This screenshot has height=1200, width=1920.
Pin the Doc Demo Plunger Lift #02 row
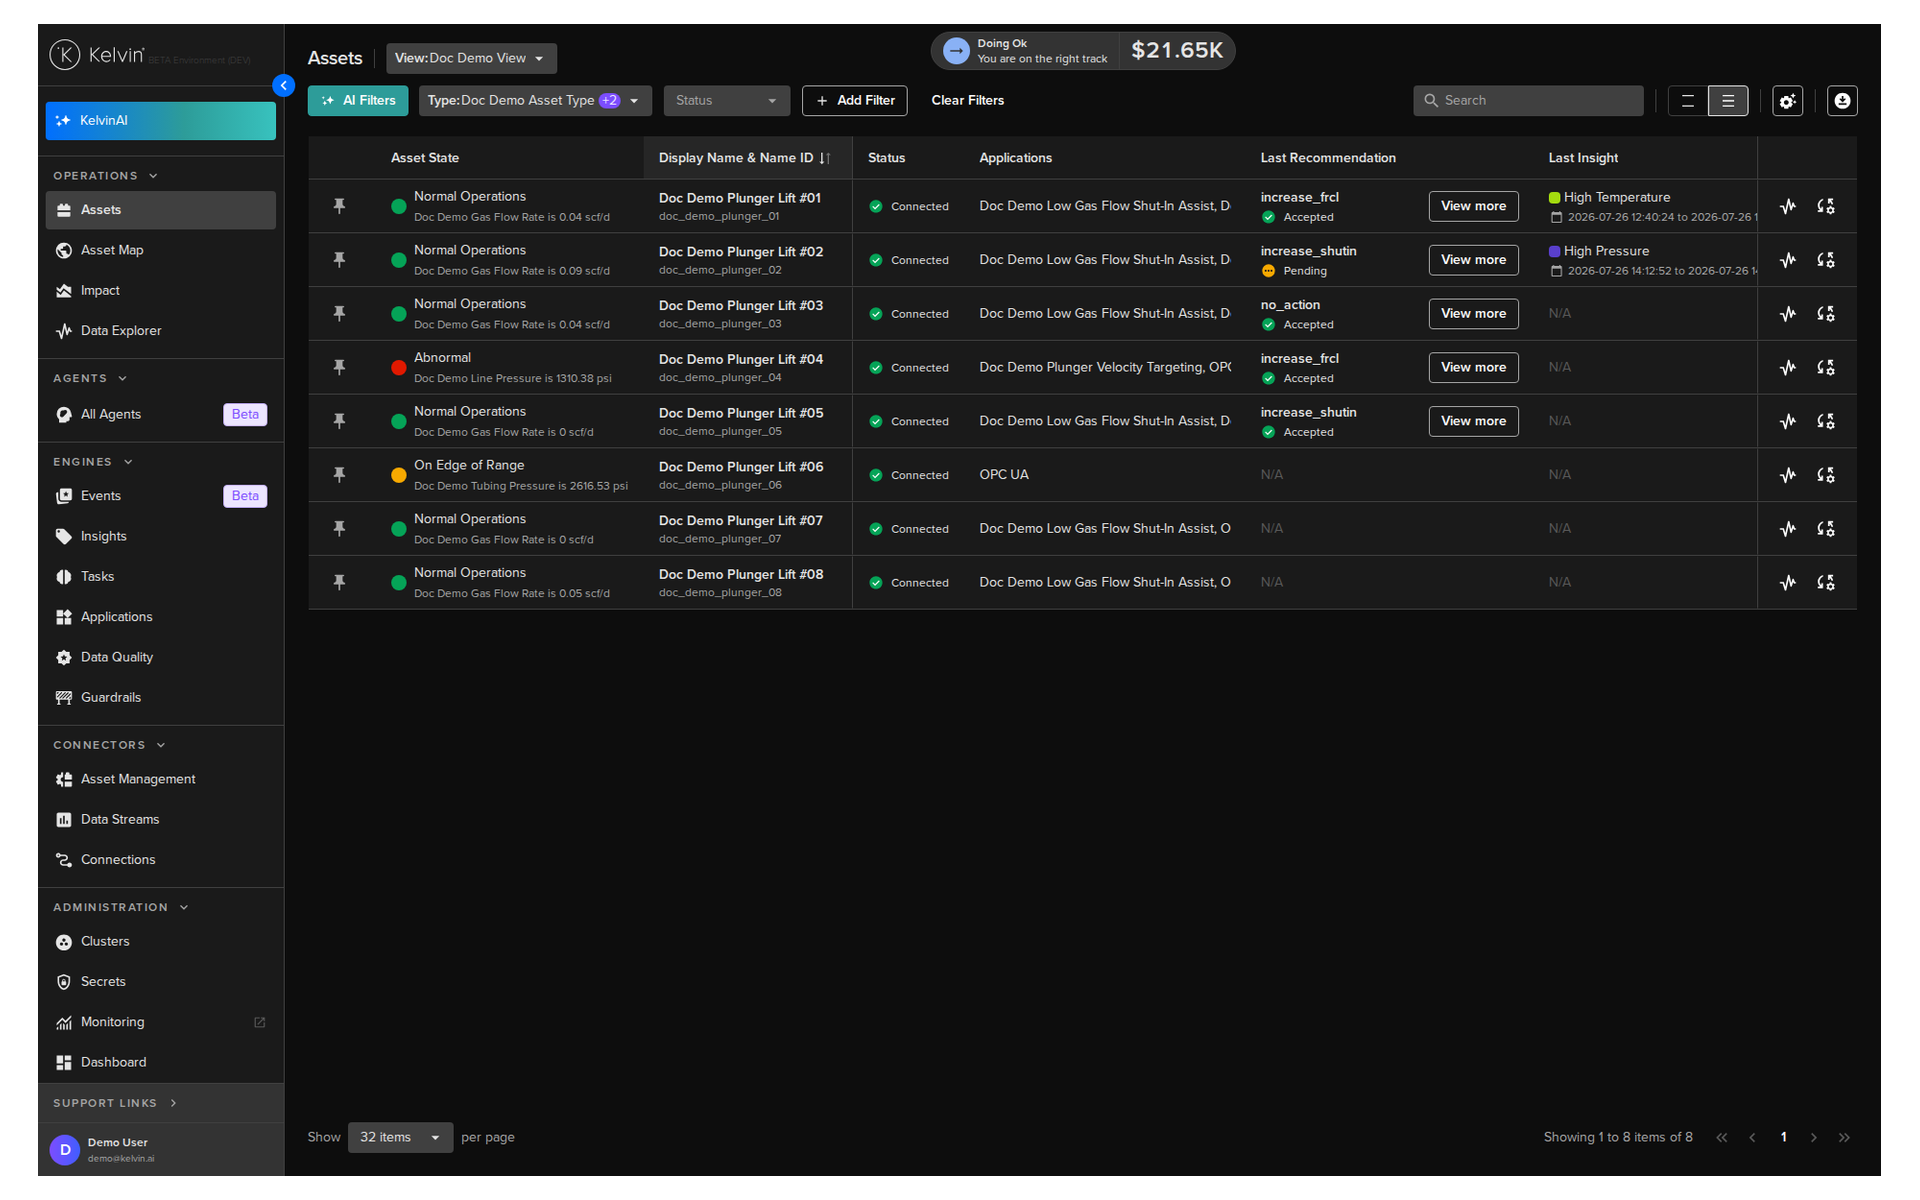tap(339, 260)
